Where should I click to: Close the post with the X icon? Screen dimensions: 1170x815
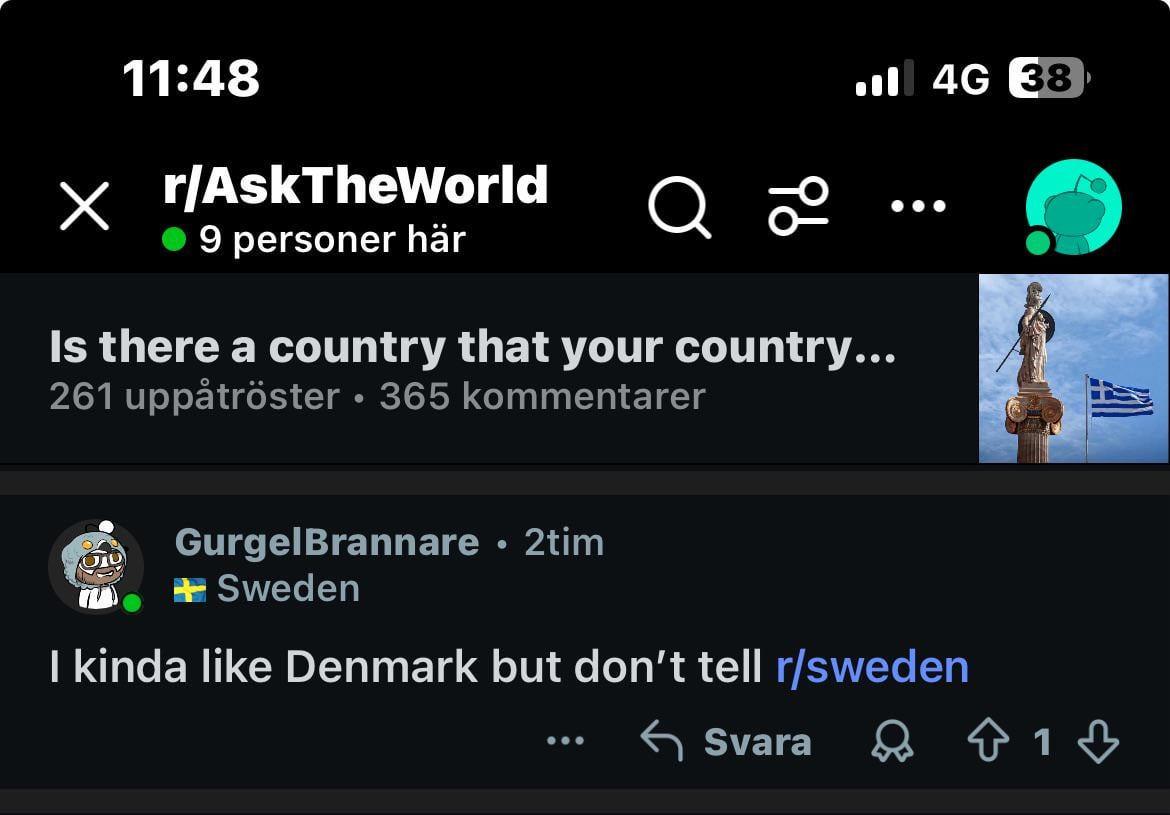pos(85,208)
